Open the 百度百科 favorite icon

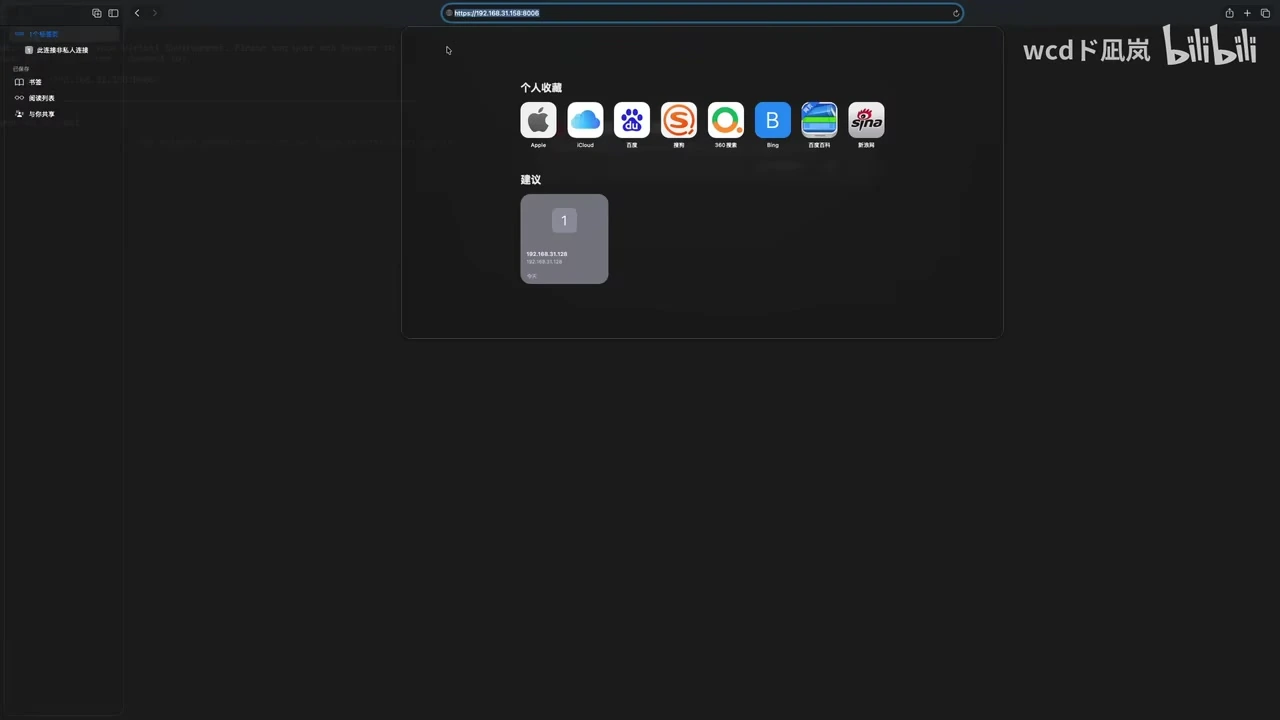[x=820, y=120]
